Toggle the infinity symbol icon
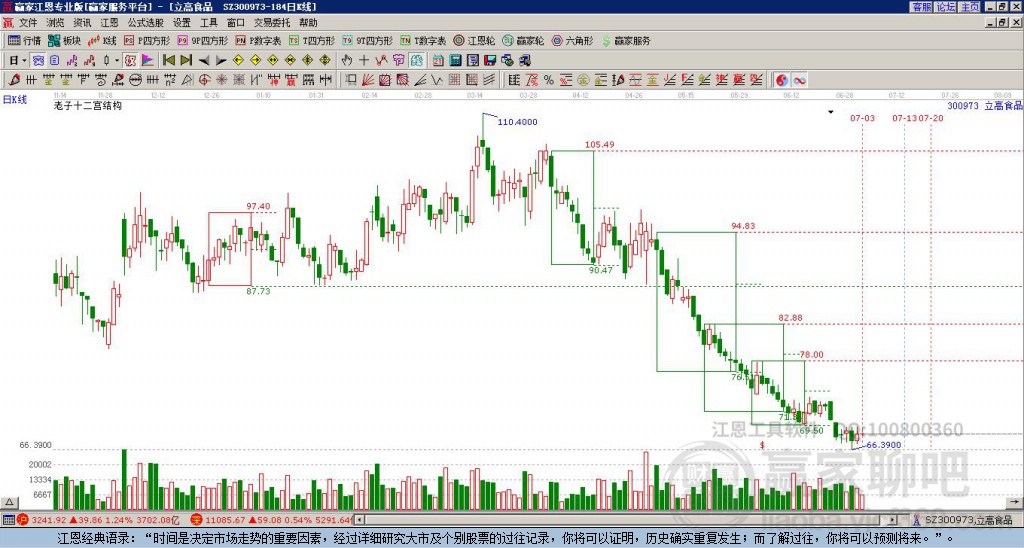Image resolution: width=1024 pixels, height=548 pixels. pyautogui.click(x=799, y=80)
